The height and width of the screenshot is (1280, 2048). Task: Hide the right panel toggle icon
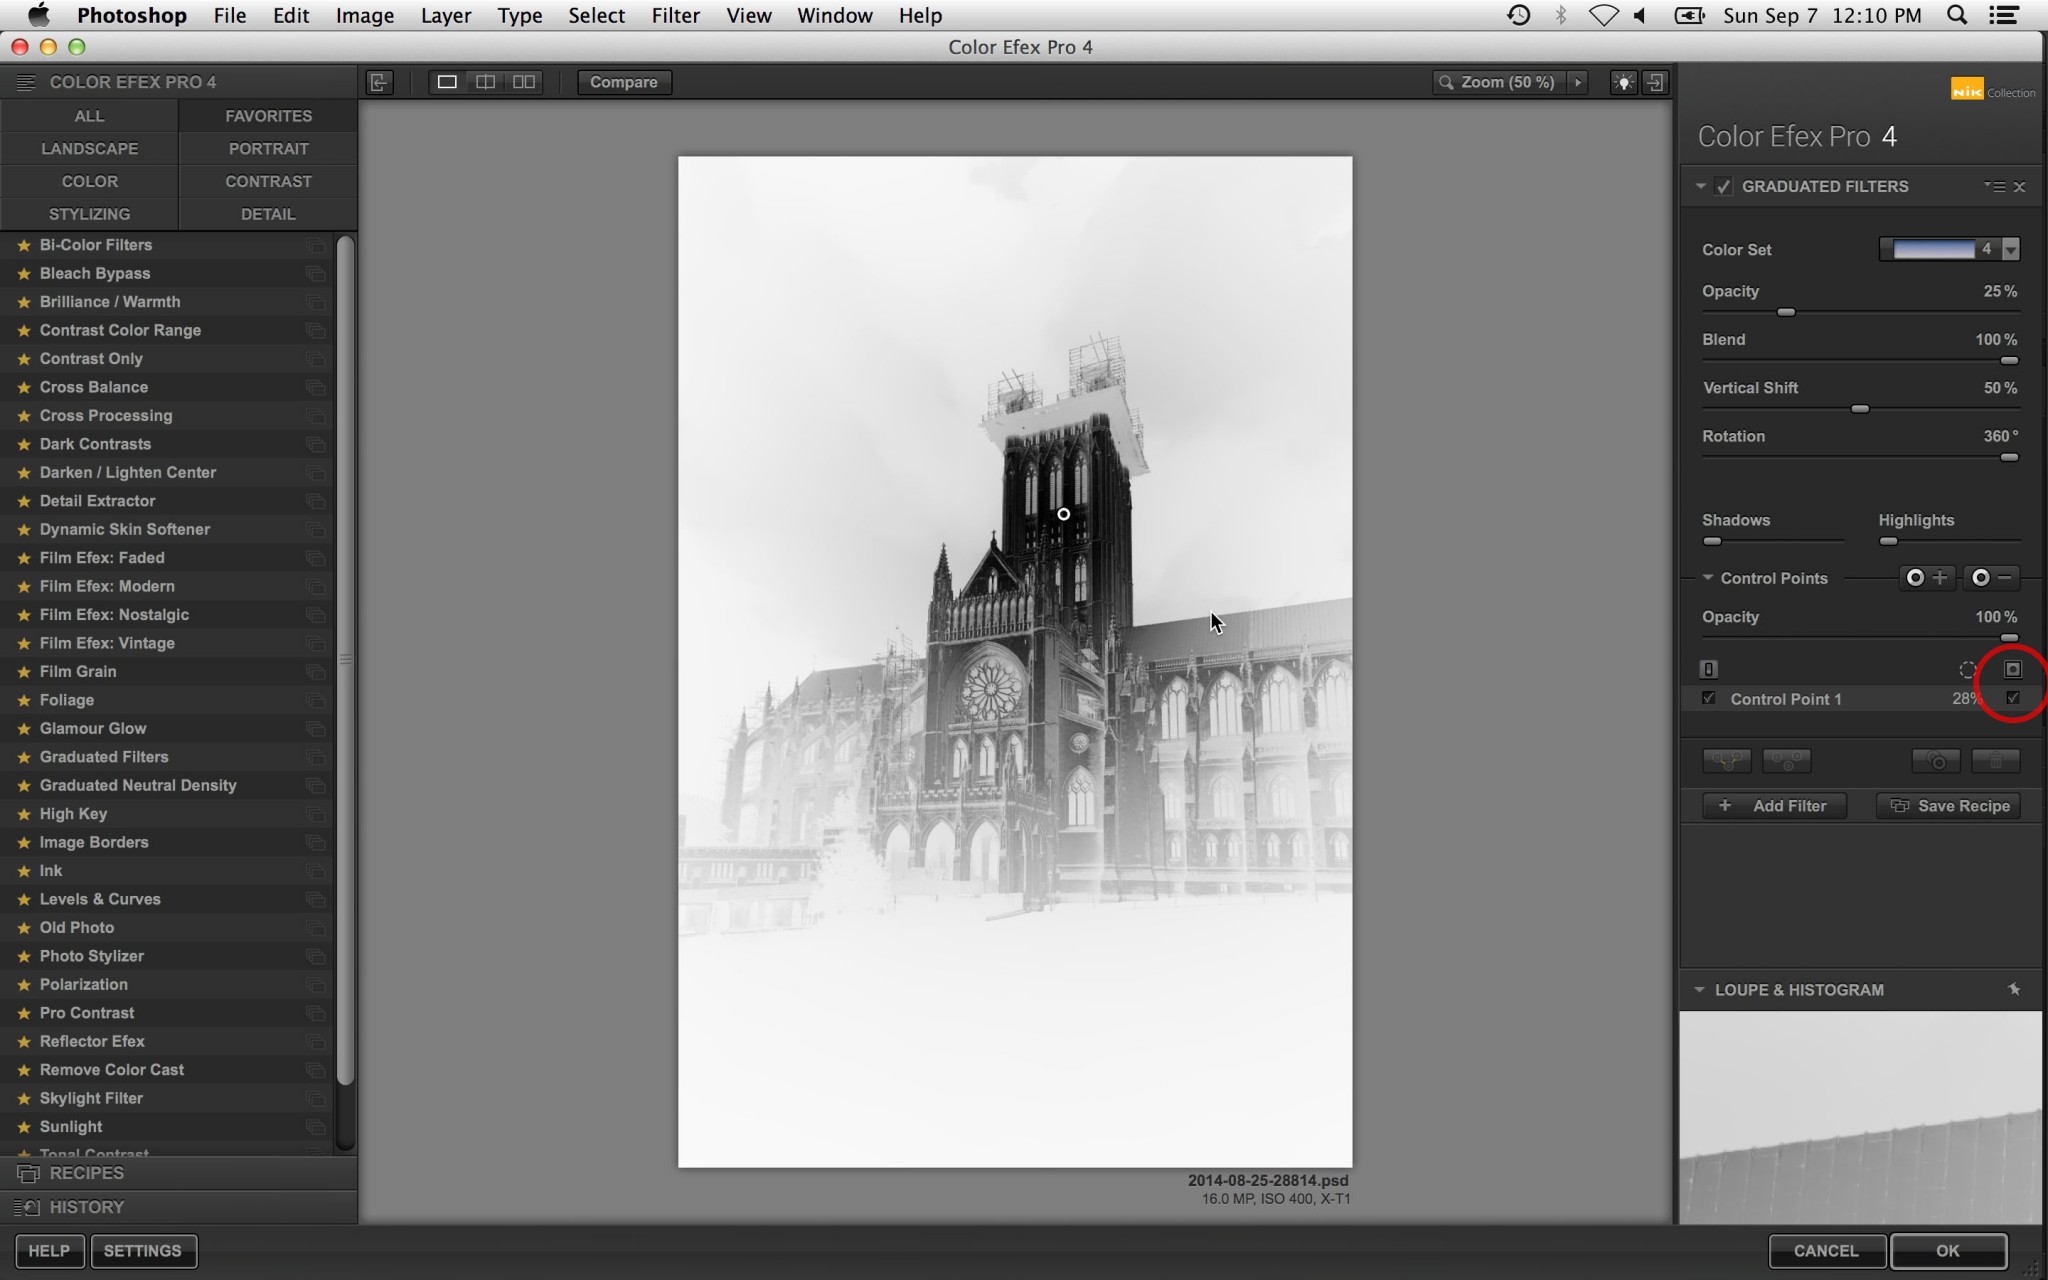click(x=1656, y=82)
